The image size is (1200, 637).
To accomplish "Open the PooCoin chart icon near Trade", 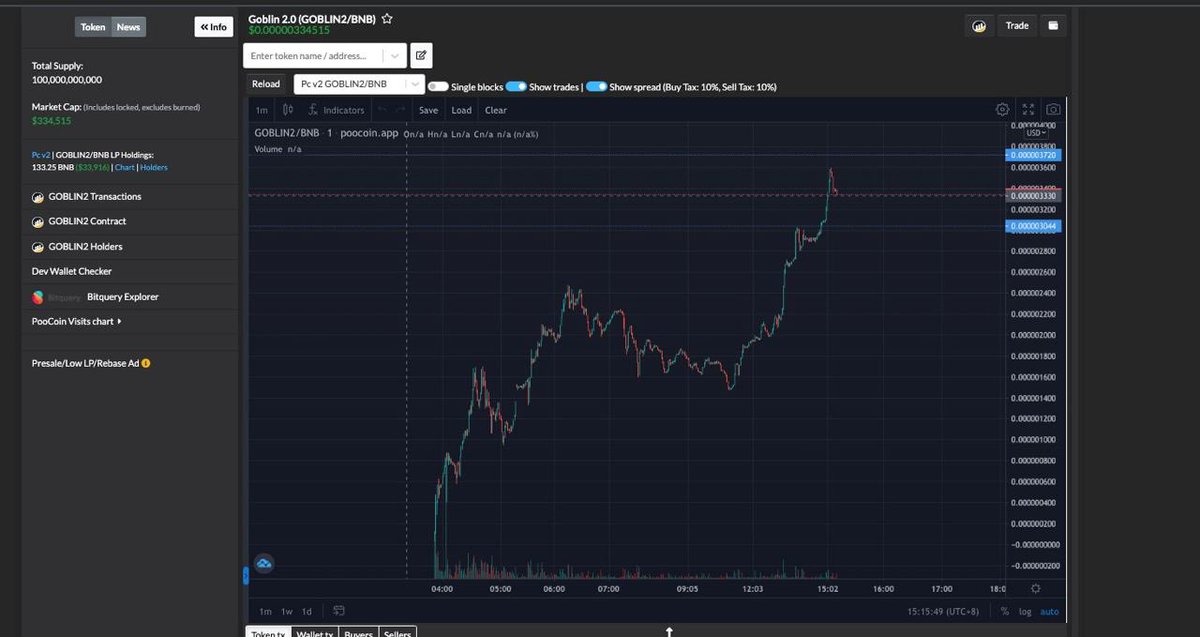I will (x=980, y=26).
